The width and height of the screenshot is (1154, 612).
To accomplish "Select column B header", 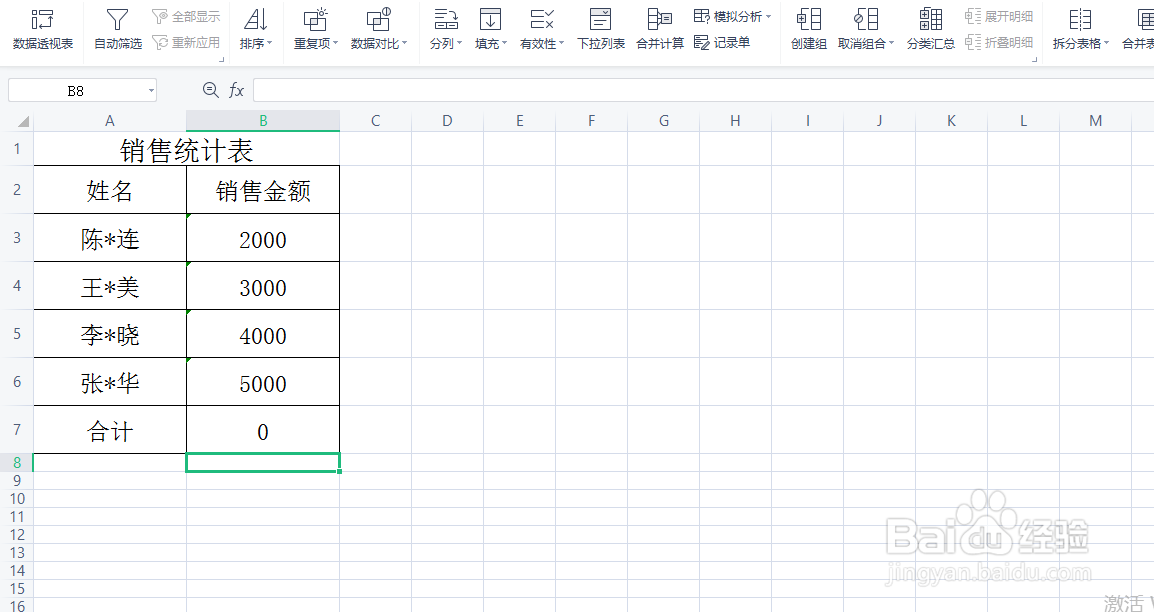I will pyautogui.click(x=263, y=121).
